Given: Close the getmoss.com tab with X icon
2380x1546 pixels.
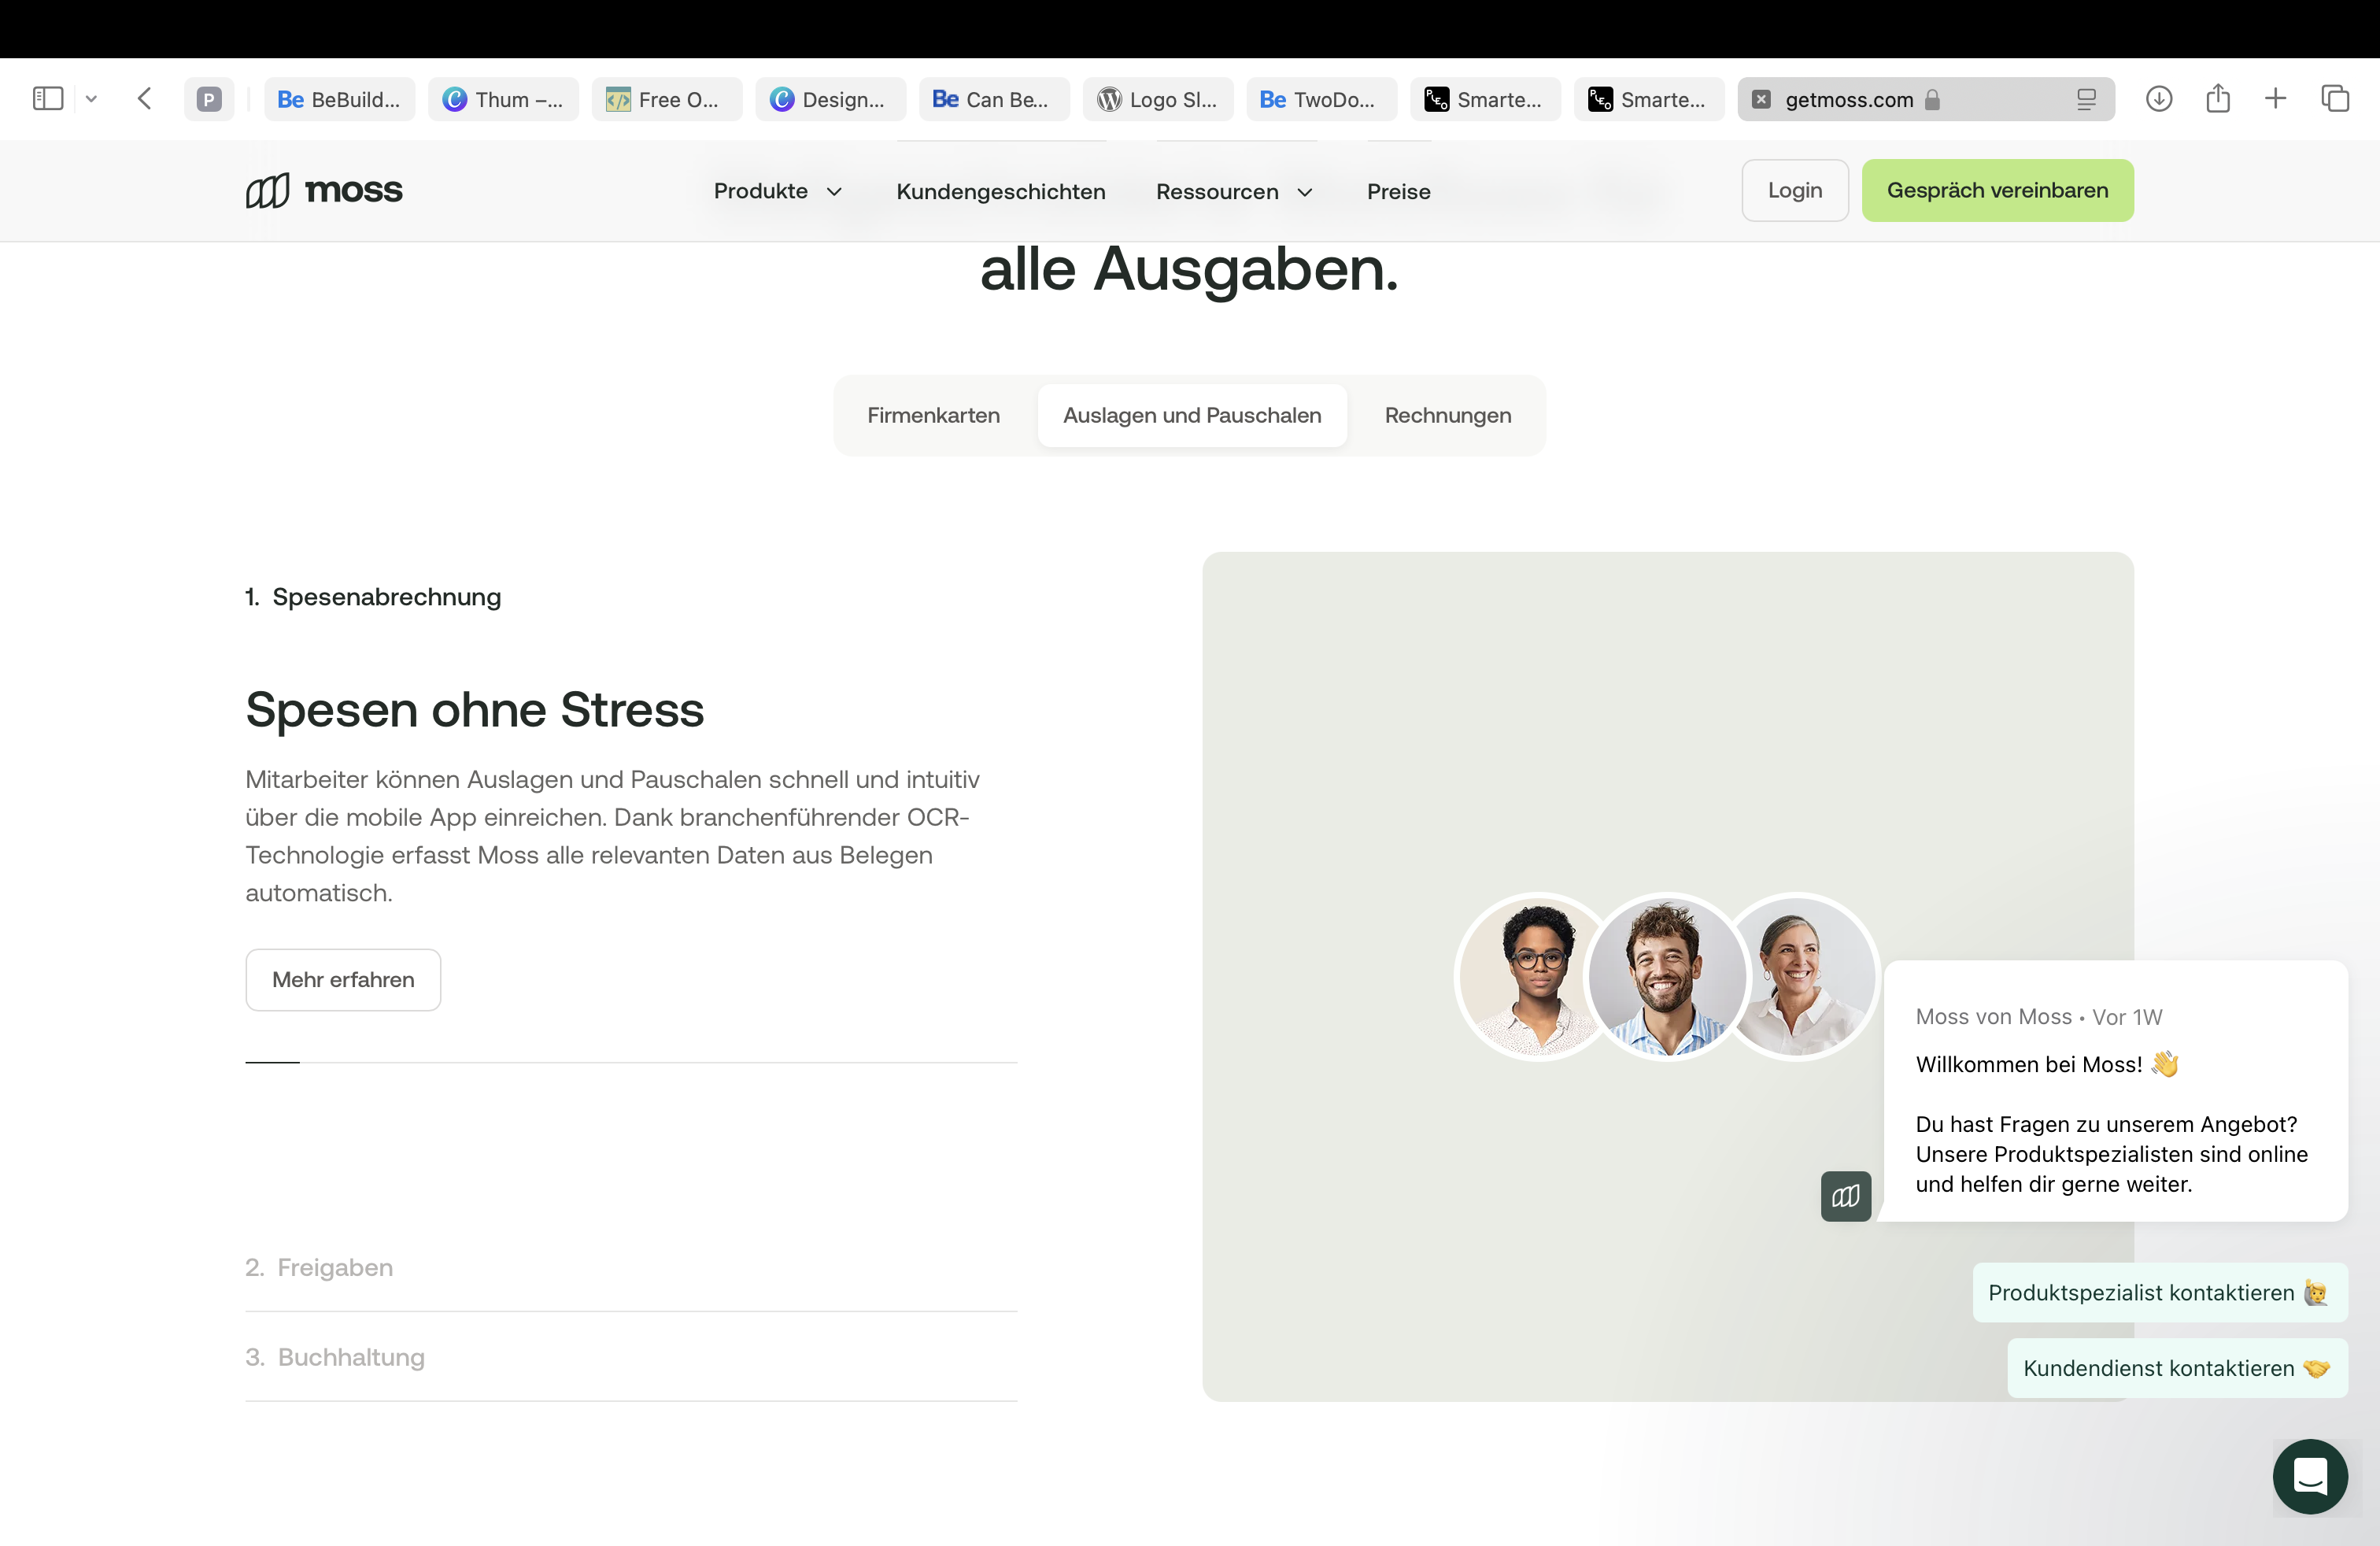Looking at the screenshot, I should click(1761, 99).
